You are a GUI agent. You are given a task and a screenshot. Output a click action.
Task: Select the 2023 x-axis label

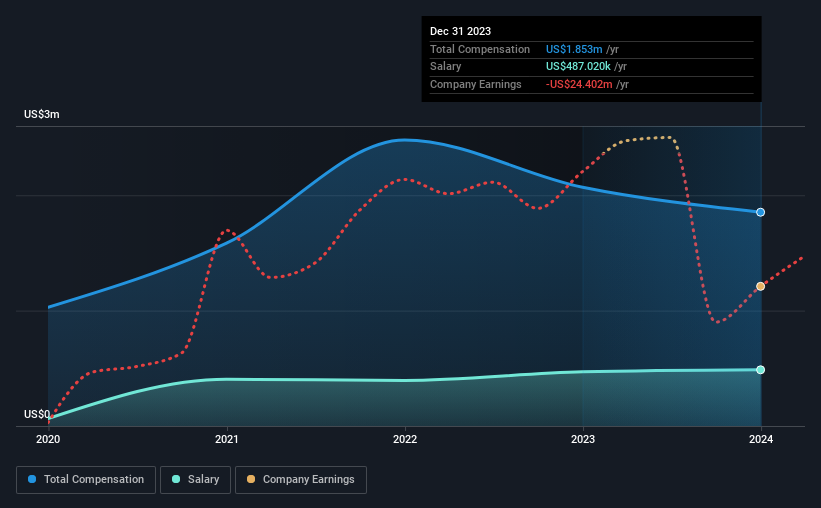(x=583, y=439)
